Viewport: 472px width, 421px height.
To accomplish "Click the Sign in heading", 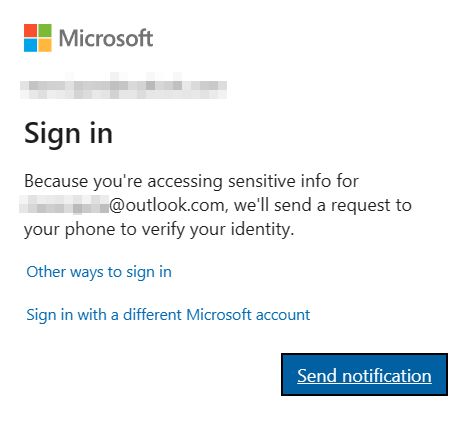I will click(x=69, y=134).
